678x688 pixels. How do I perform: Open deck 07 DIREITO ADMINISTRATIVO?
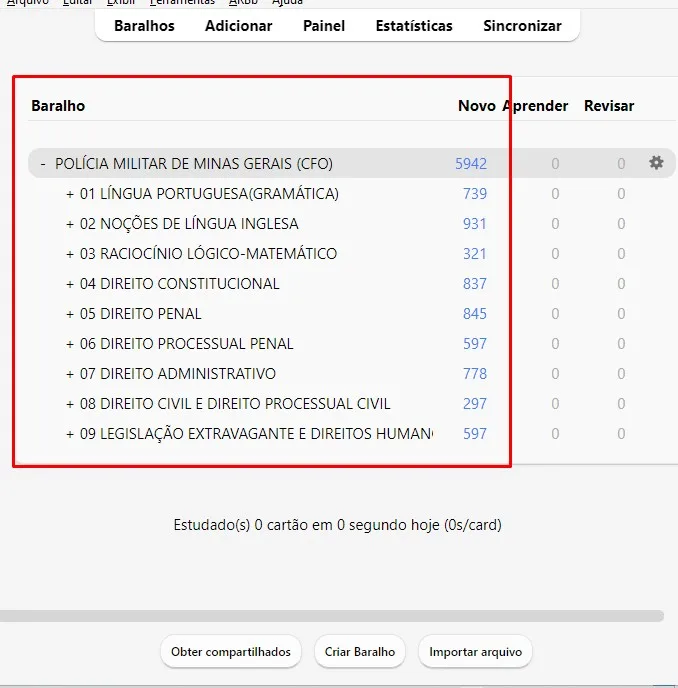178,374
